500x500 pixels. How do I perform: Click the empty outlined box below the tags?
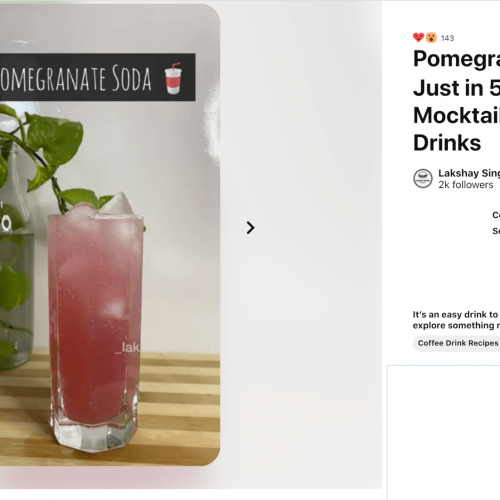click(443, 432)
